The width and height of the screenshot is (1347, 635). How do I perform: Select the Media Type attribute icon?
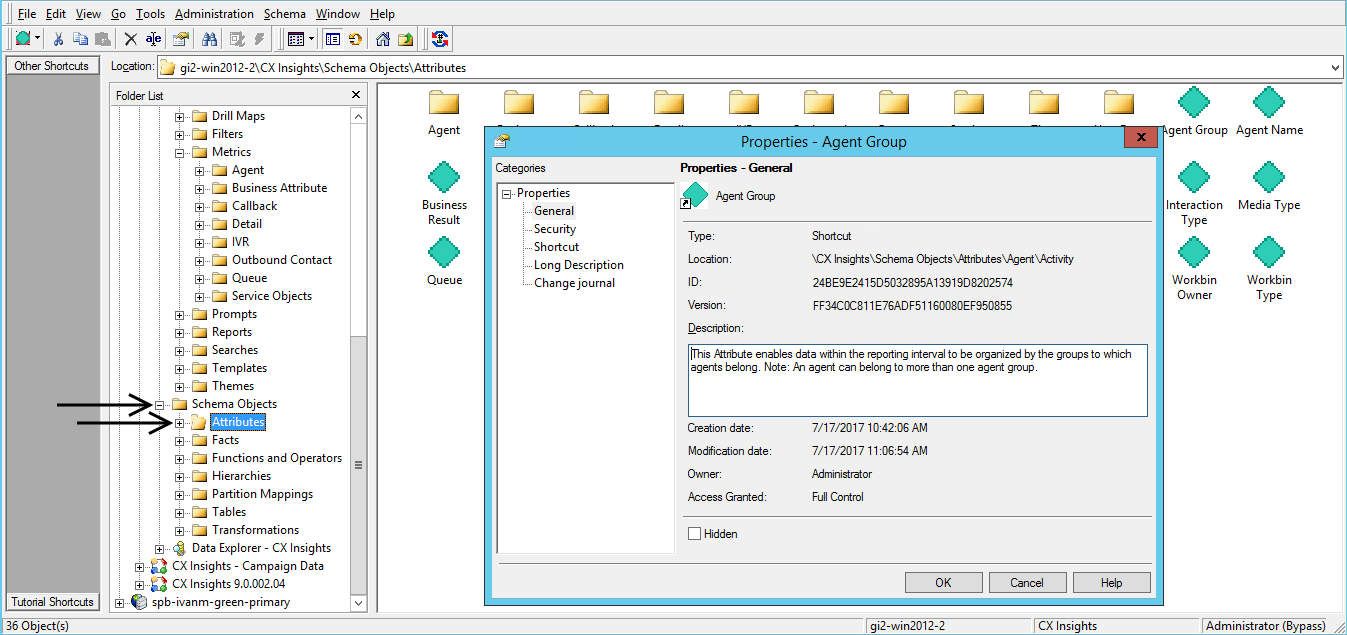[1268, 178]
